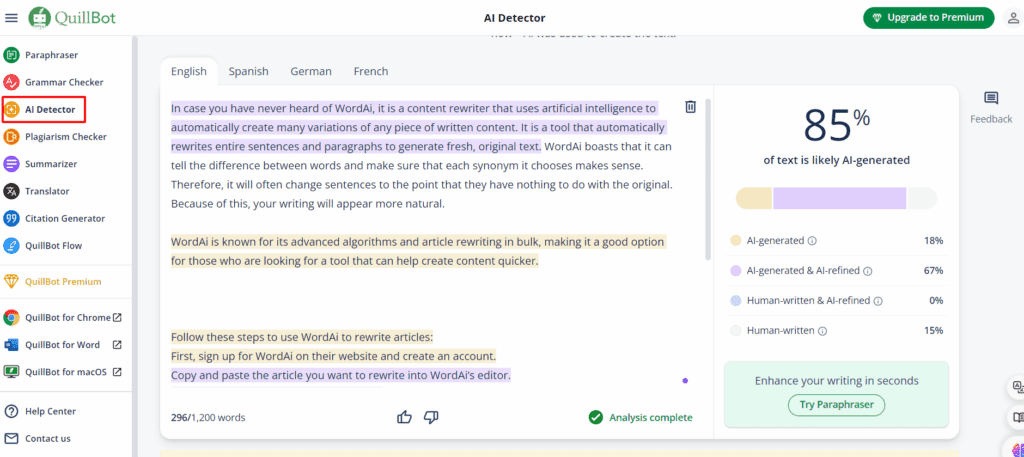Screen dimensions: 1024x457
Task: Click the highlighted line 'Follow these steps to use WordAi'
Action: click(x=302, y=338)
